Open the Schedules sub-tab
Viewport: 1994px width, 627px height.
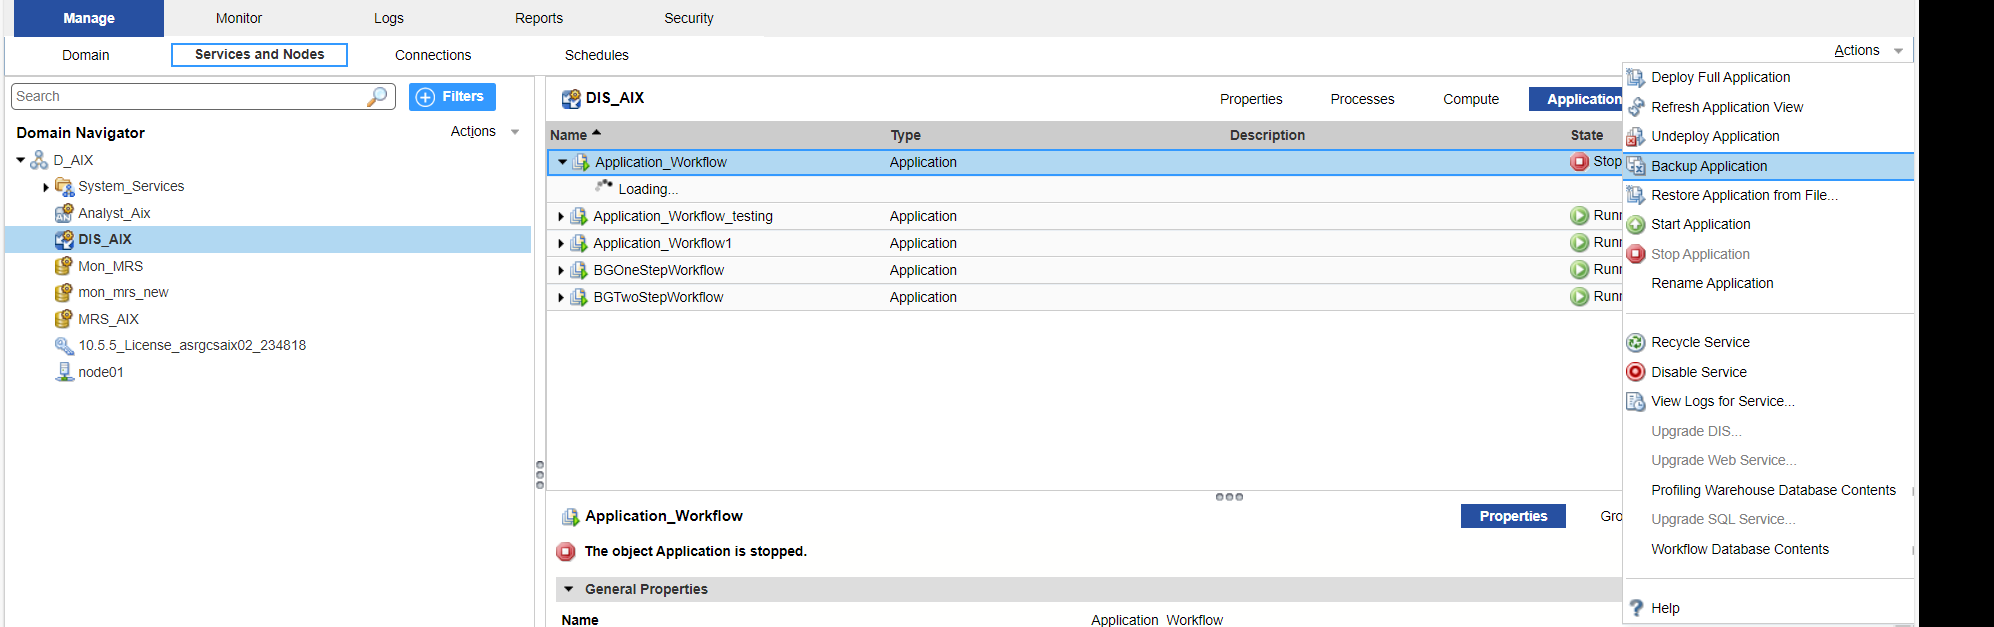tap(597, 55)
